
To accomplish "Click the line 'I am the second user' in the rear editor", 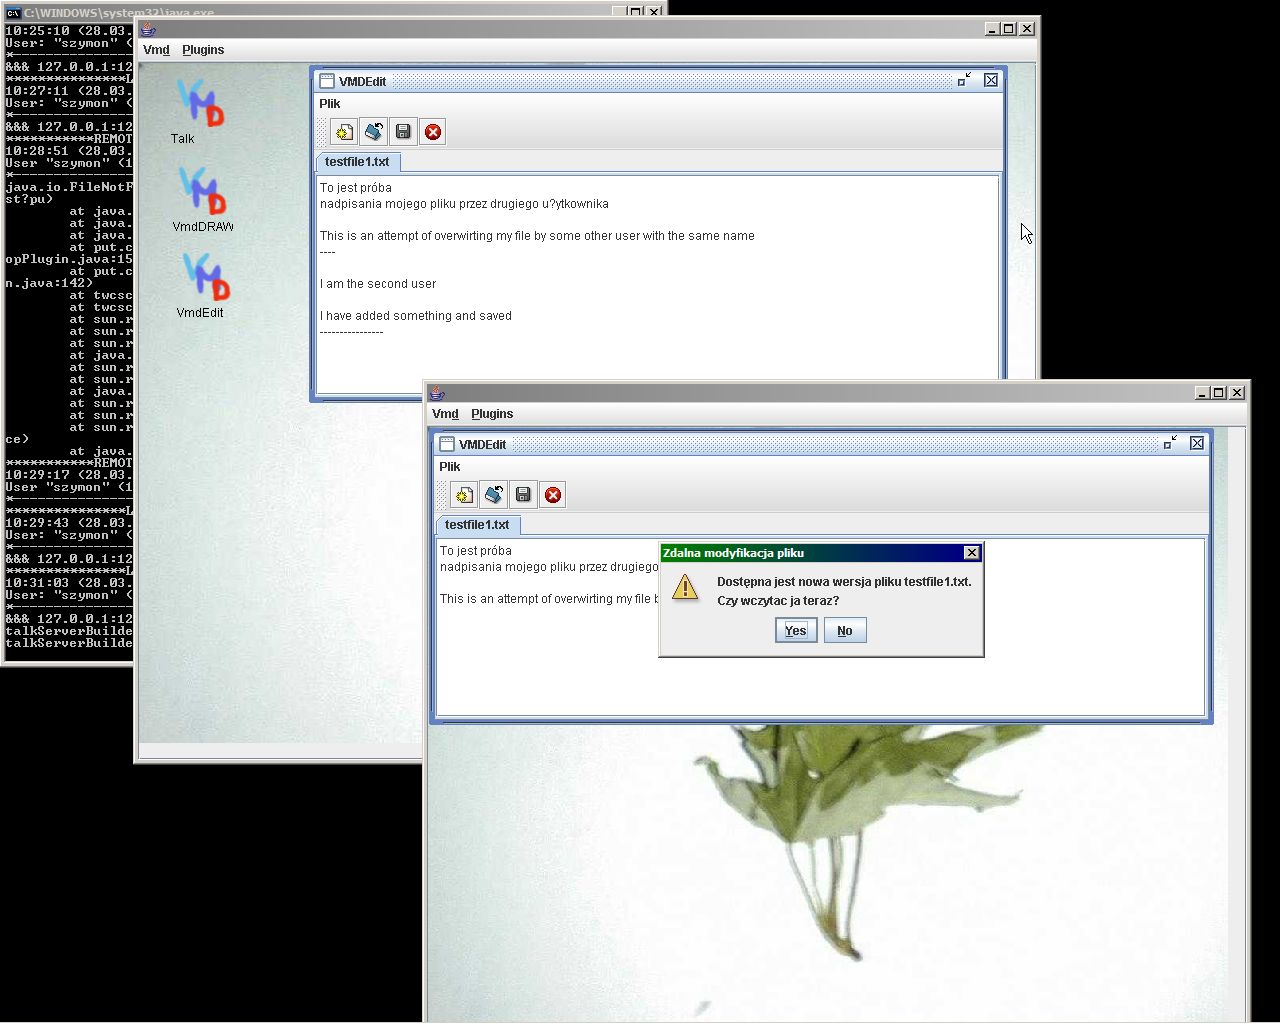I will (x=378, y=284).
